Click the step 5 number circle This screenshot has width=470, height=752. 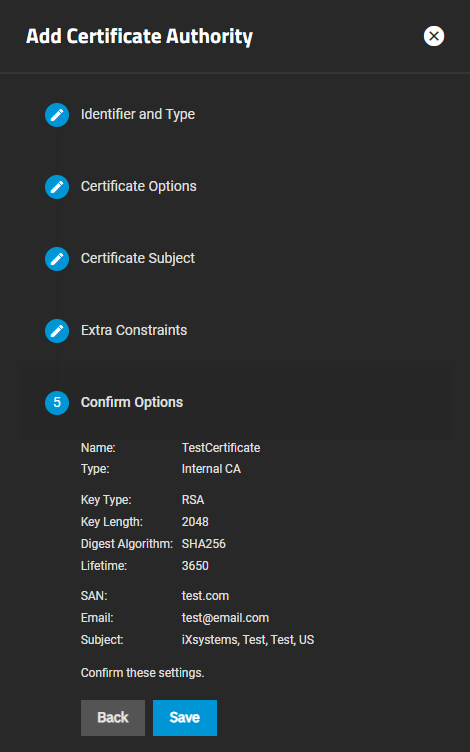point(57,402)
